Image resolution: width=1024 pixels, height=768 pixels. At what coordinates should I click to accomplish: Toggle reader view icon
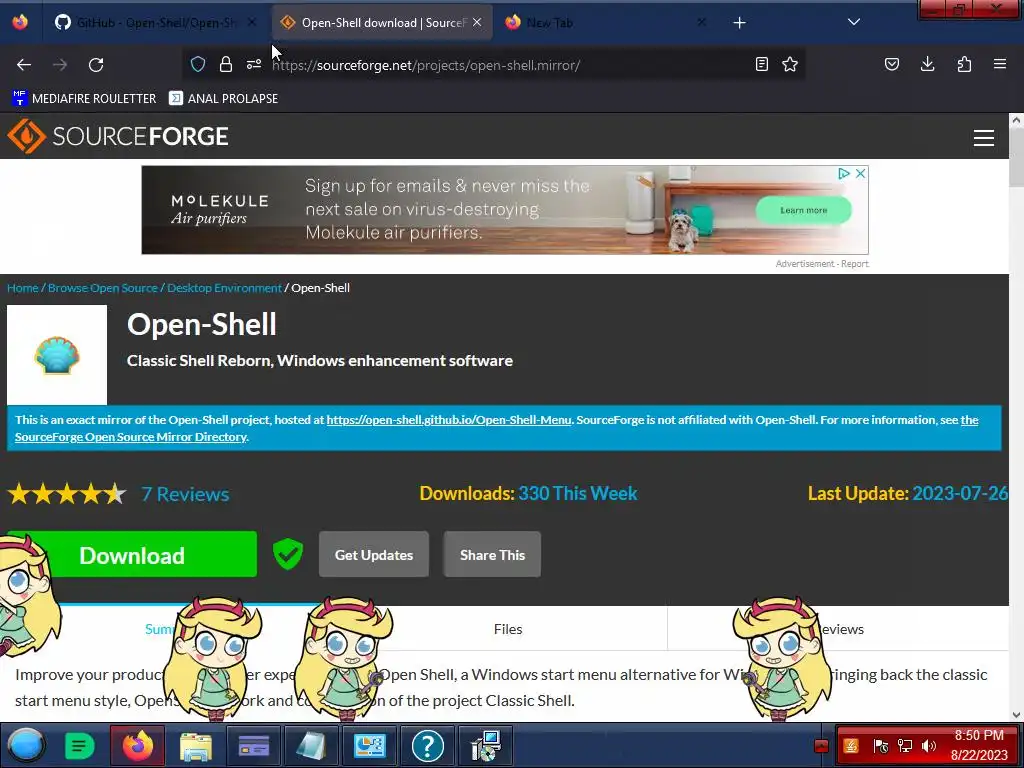(761, 64)
